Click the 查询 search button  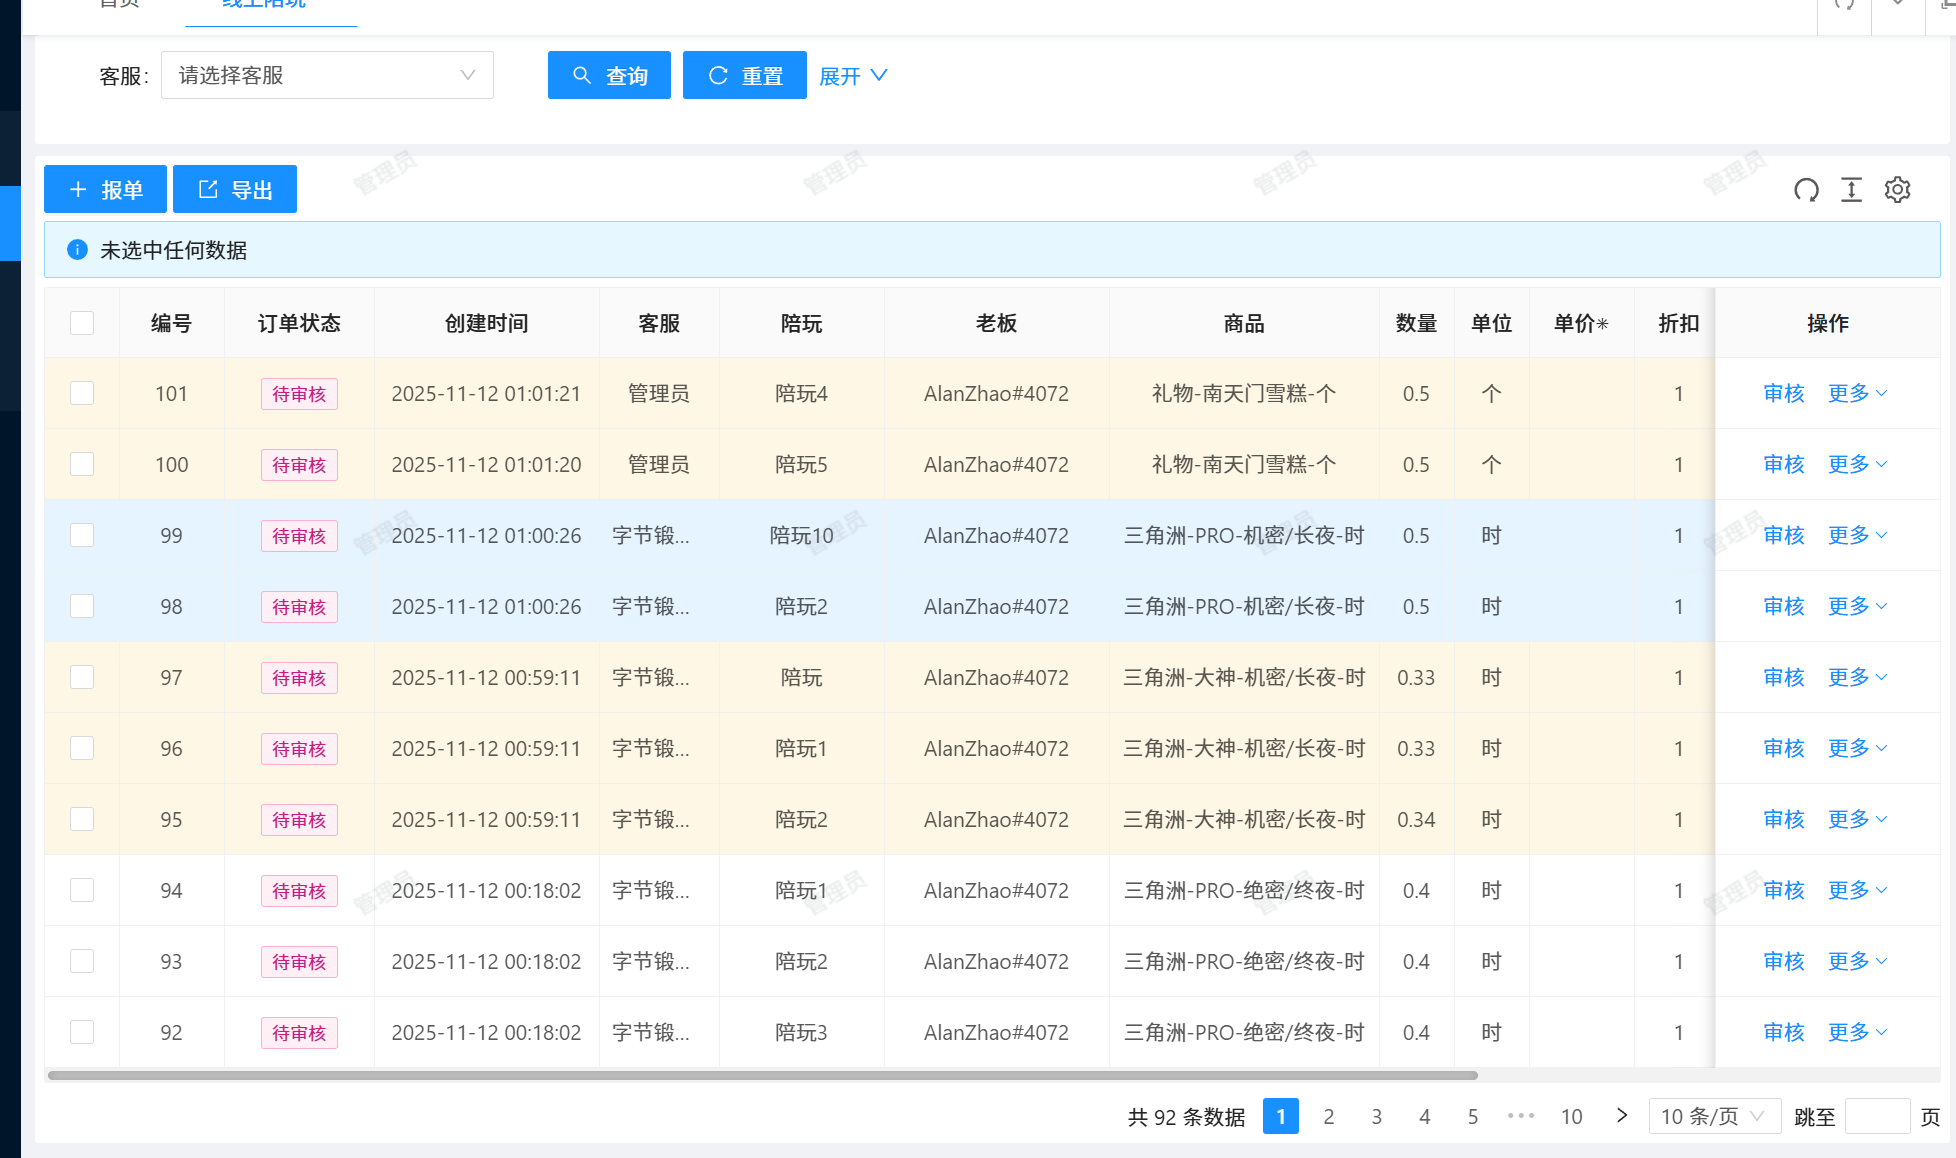[x=609, y=76]
